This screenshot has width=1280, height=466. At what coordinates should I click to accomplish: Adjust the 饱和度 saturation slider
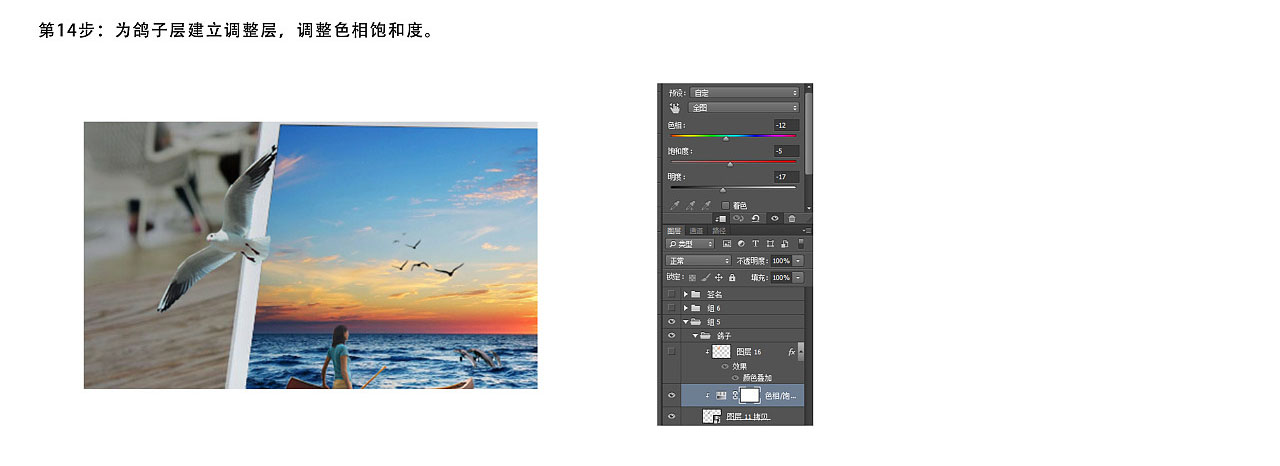coord(730,164)
